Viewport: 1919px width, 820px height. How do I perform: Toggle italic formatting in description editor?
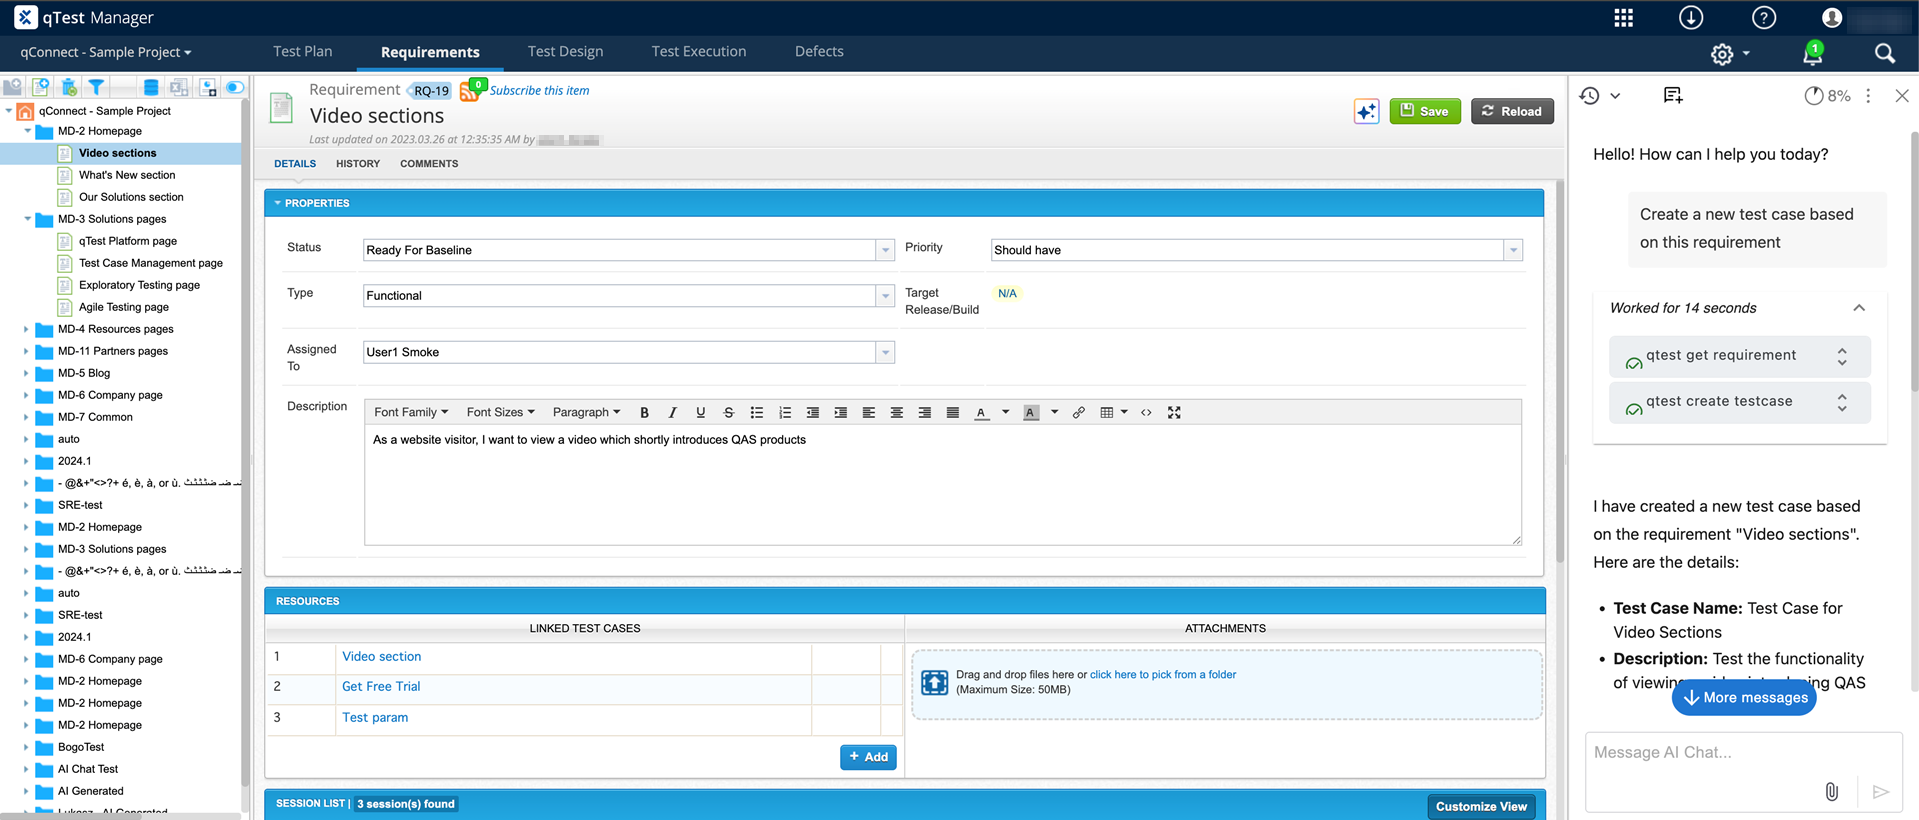pyautogui.click(x=672, y=412)
